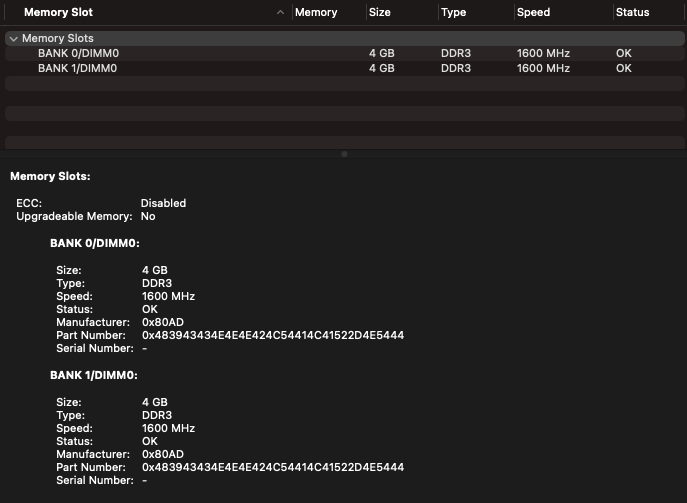Viewport: 687px width, 503px height.
Task: Click the Memory column header
Action: pos(316,13)
